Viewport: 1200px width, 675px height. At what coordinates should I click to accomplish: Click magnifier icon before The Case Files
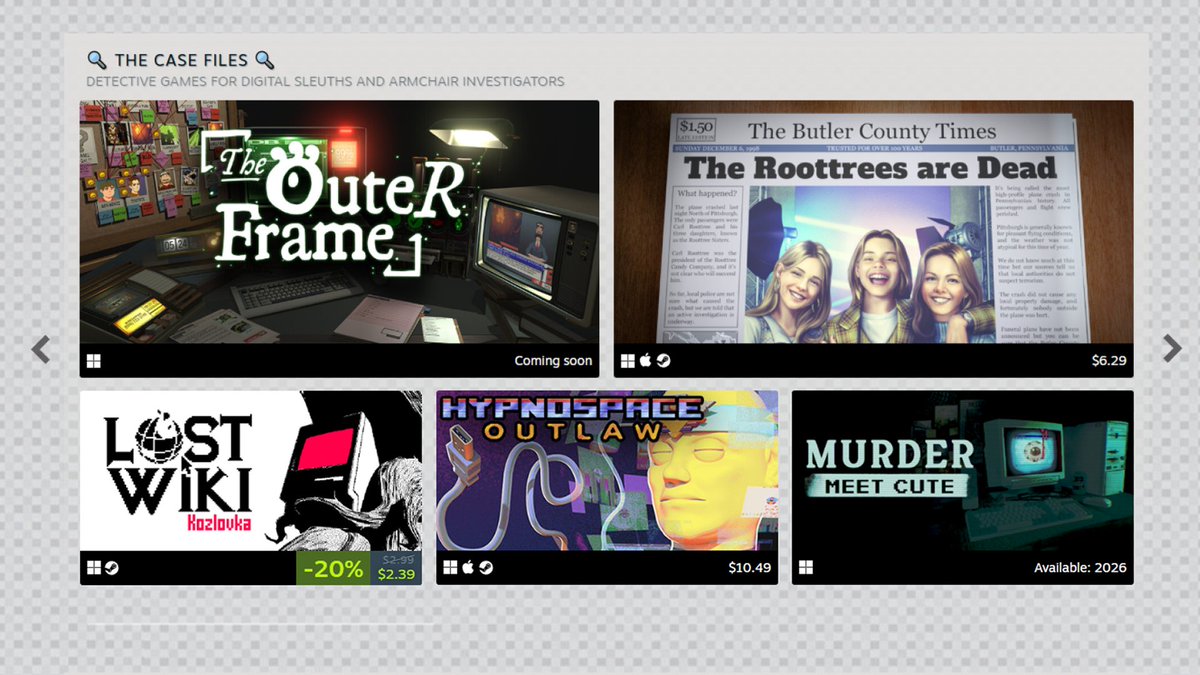97,61
